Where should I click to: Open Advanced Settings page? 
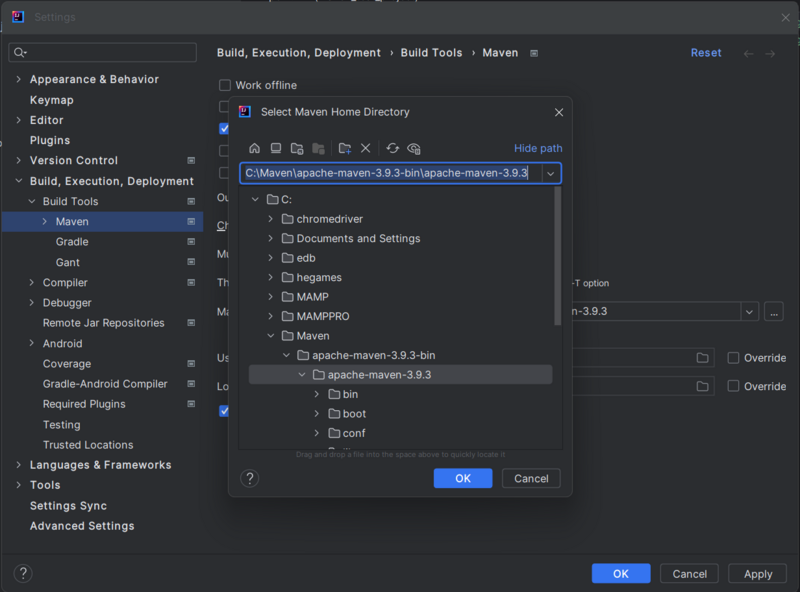pyautogui.click(x=82, y=526)
